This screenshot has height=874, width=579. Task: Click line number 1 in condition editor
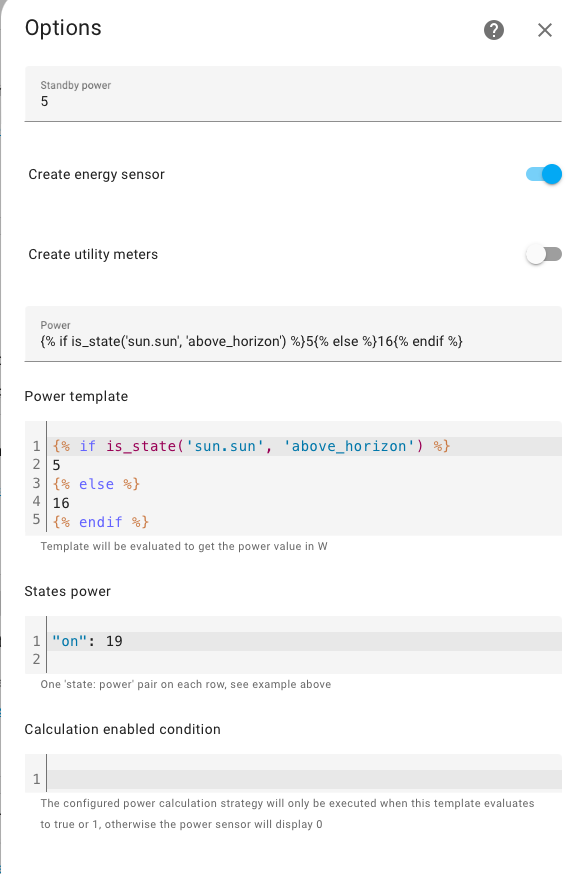36,776
